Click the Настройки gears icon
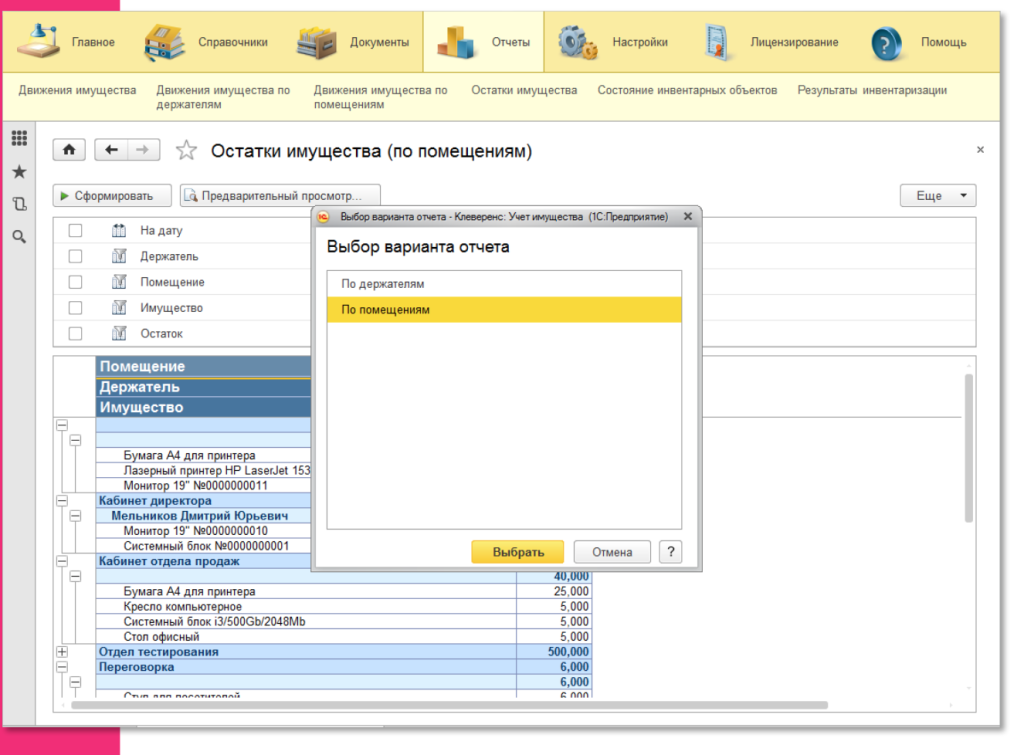This screenshot has height=755, width=1024. click(577, 42)
